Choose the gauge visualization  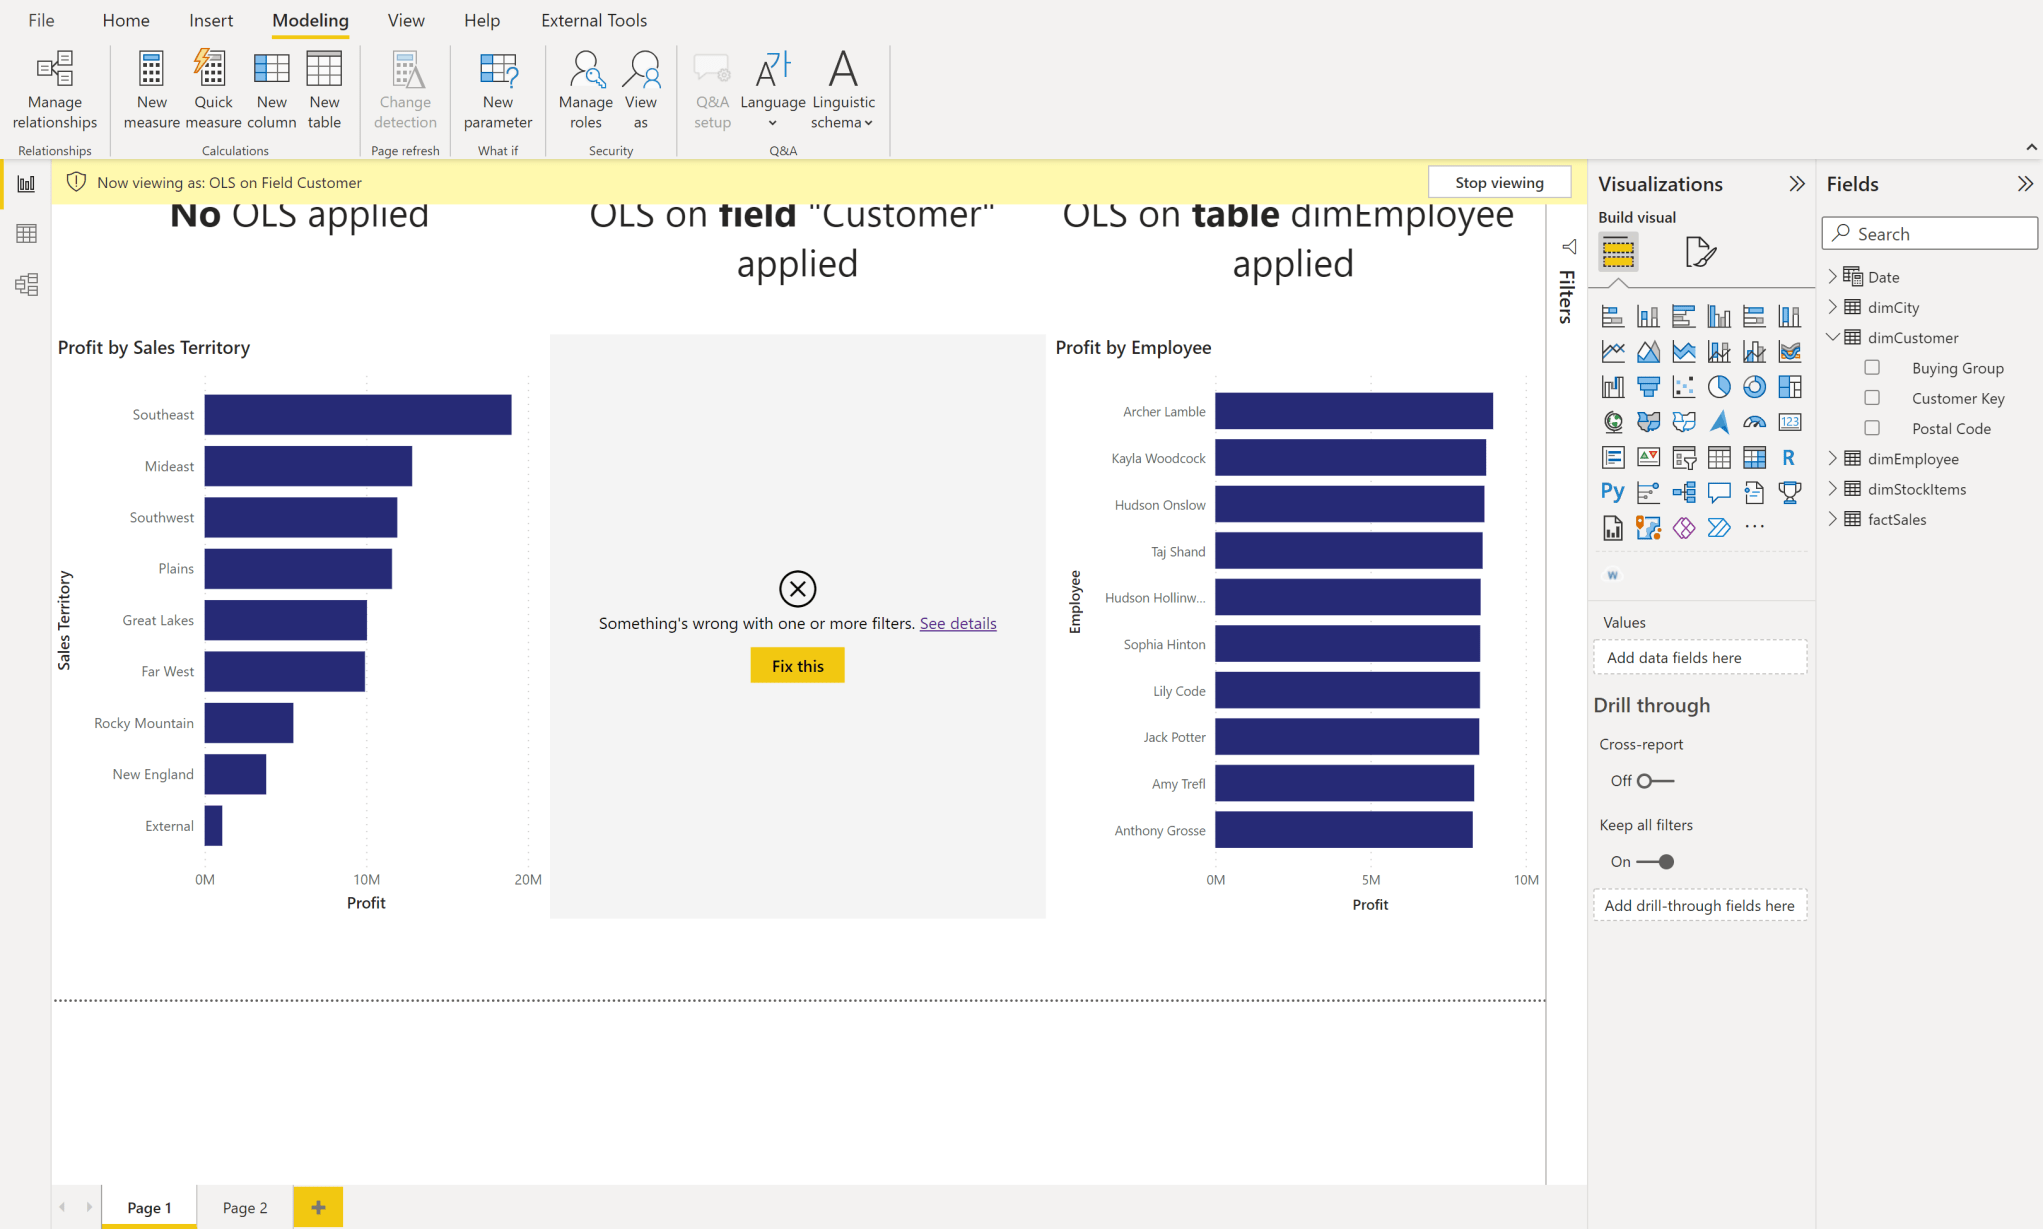tap(1755, 422)
